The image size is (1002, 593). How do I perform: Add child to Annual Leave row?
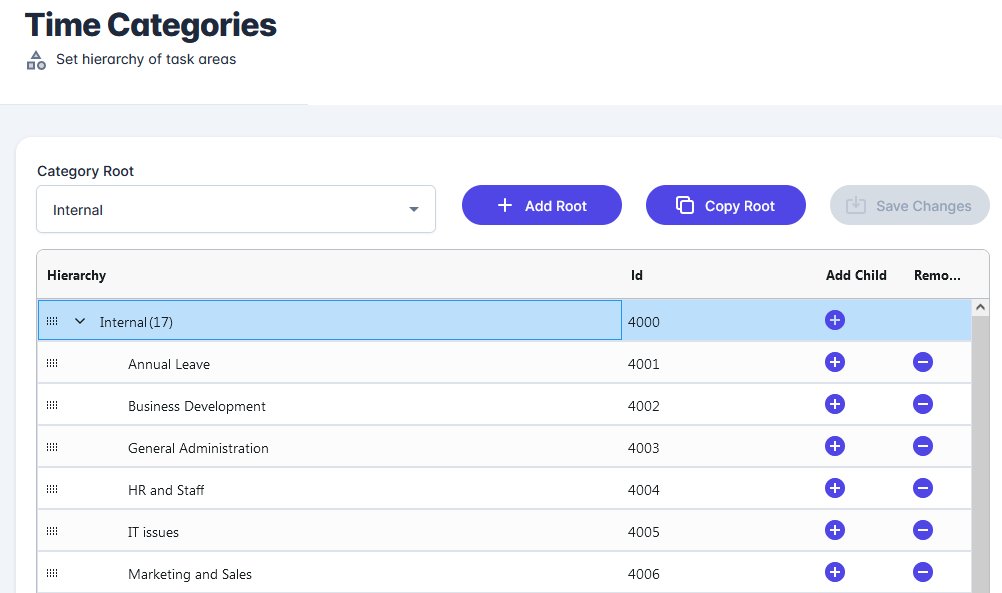(x=835, y=362)
